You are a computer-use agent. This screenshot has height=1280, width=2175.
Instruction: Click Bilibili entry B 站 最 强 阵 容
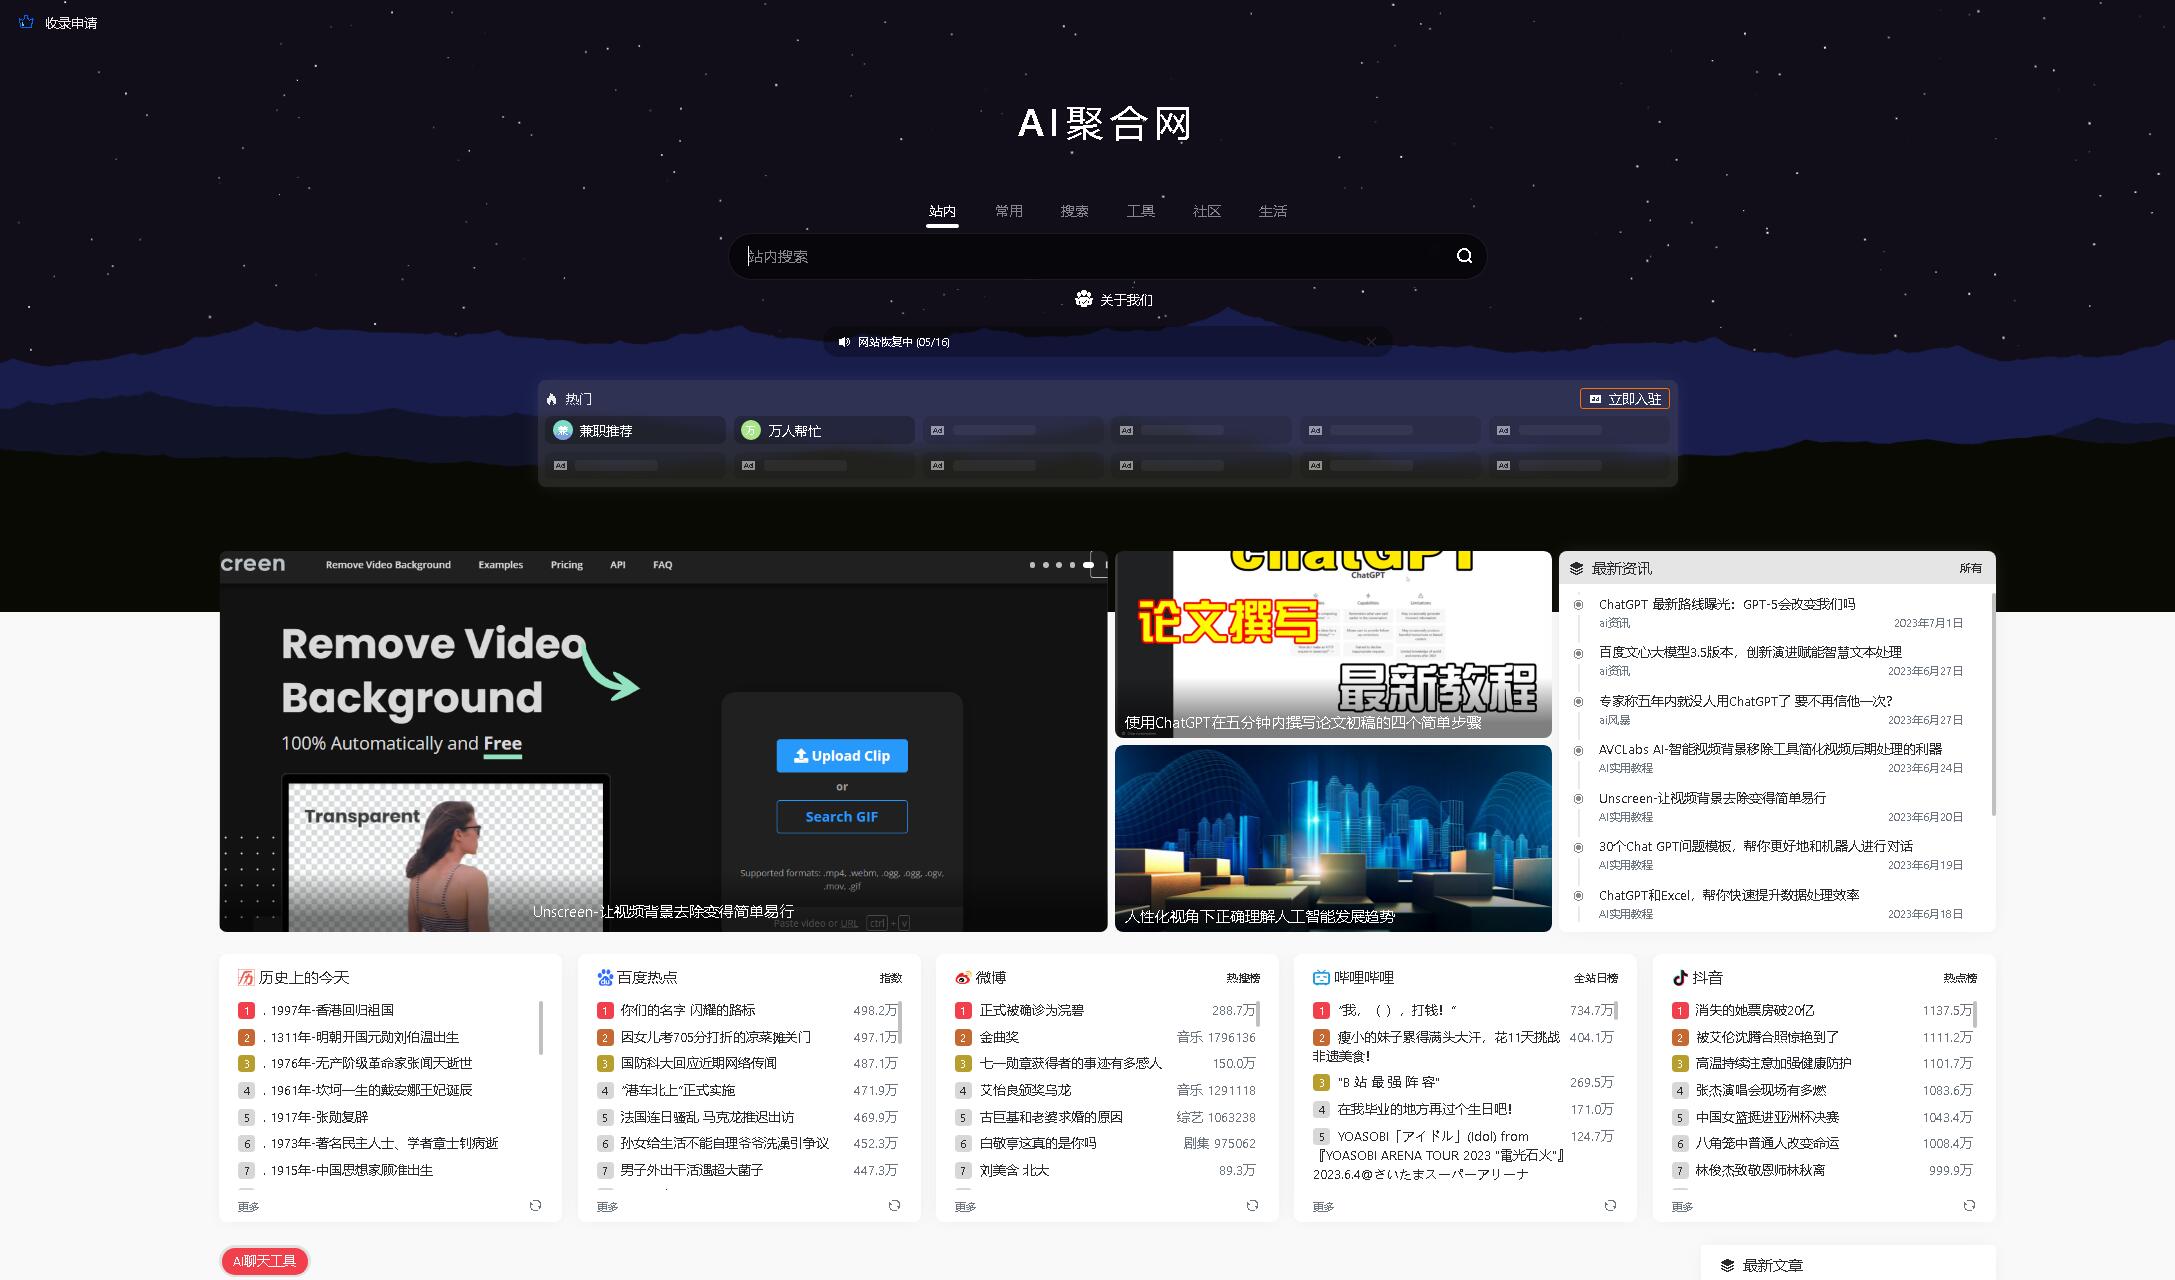pos(1388,1082)
